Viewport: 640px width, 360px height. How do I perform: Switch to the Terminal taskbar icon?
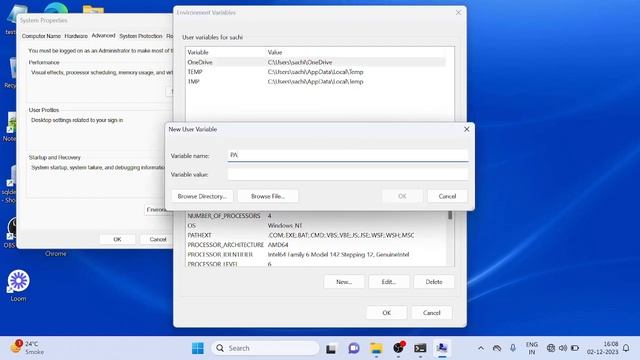point(420,348)
